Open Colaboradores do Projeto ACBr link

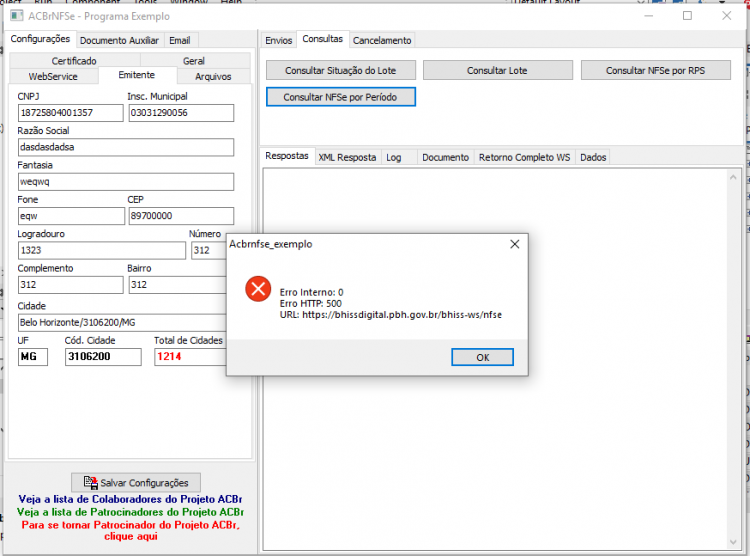click(x=130, y=499)
